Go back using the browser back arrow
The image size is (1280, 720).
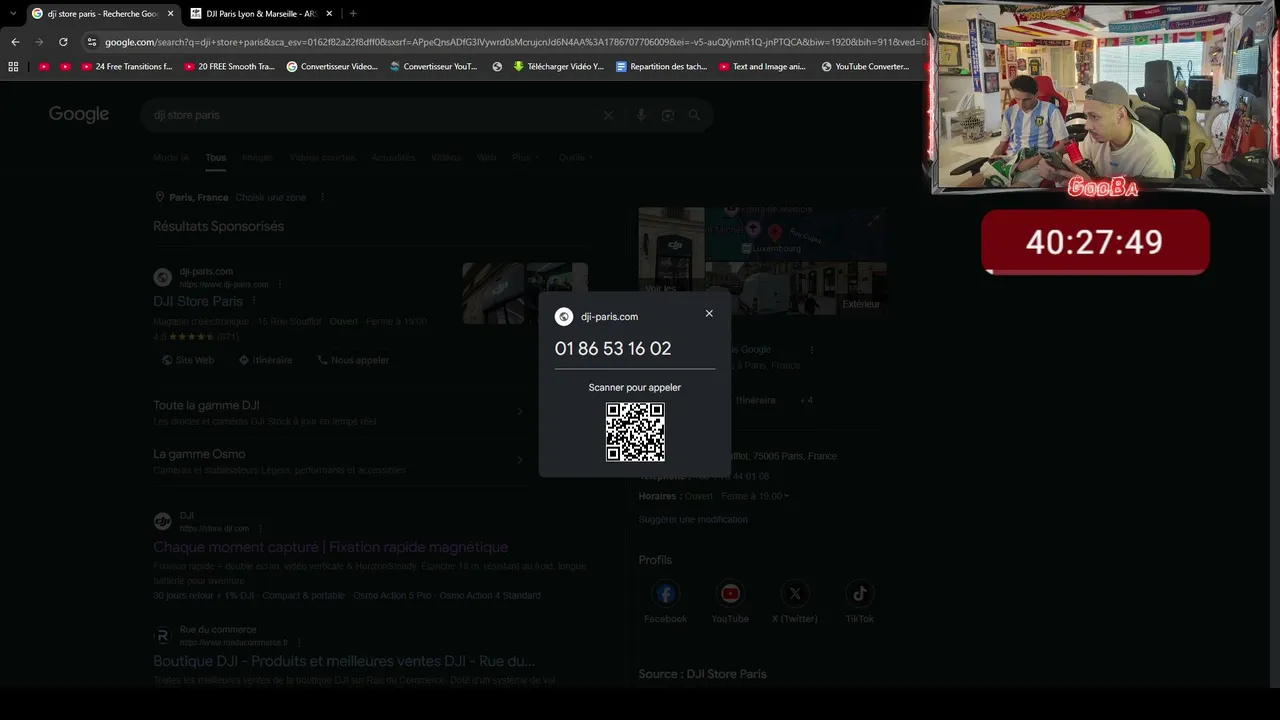pos(15,42)
